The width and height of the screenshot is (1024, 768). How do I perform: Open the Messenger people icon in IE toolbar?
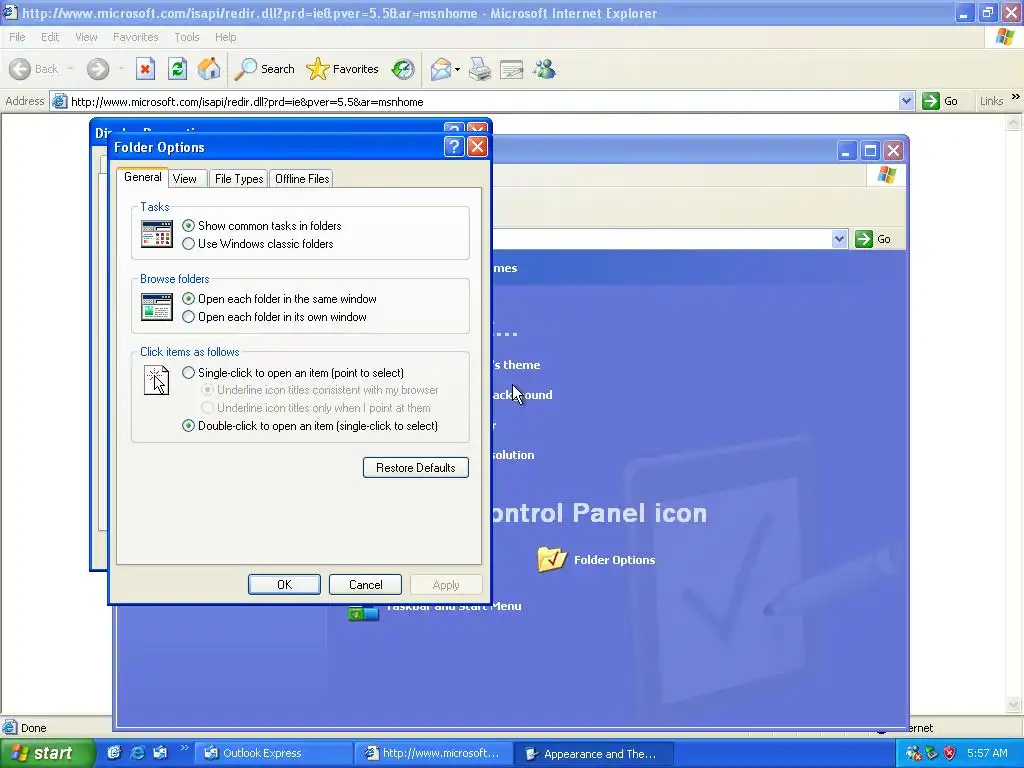pyautogui.click(x=544, y=69)
